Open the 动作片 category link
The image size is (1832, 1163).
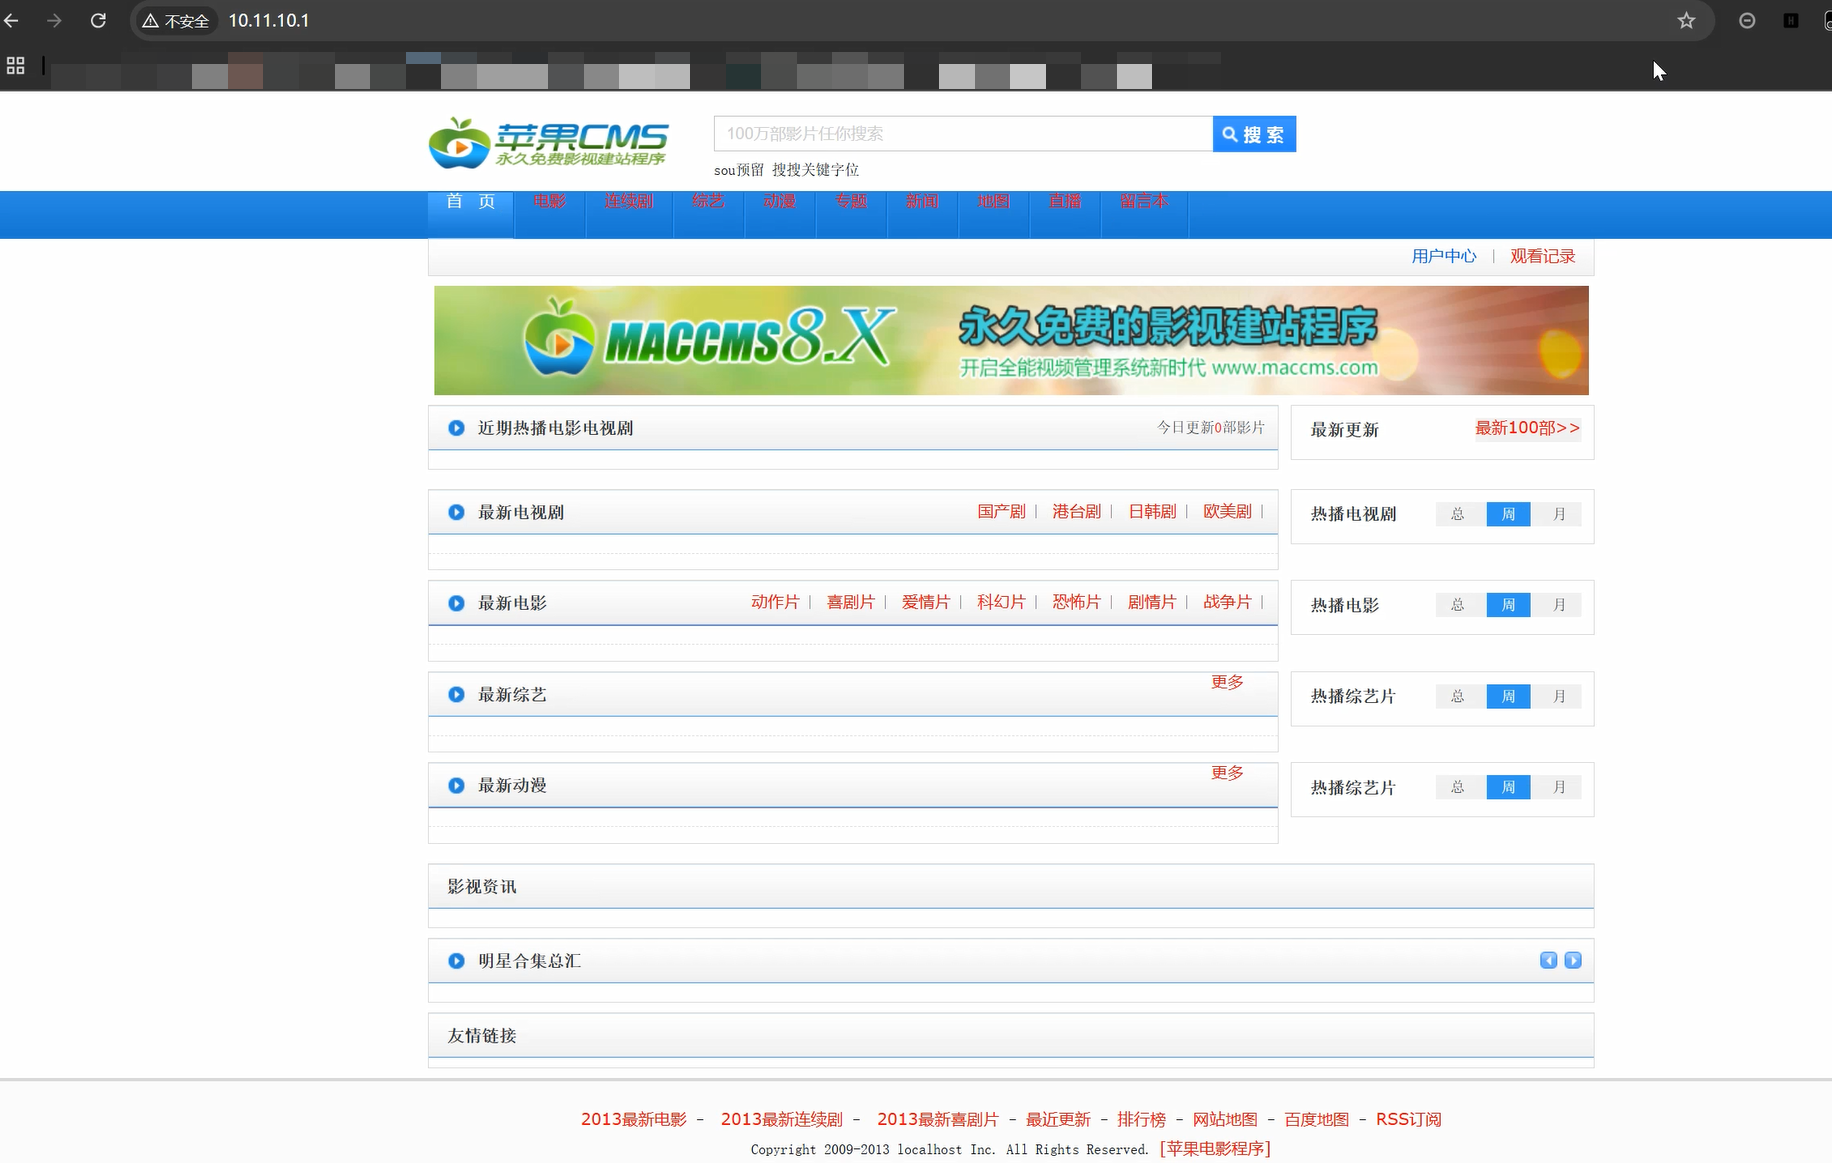tap(775, 602)
